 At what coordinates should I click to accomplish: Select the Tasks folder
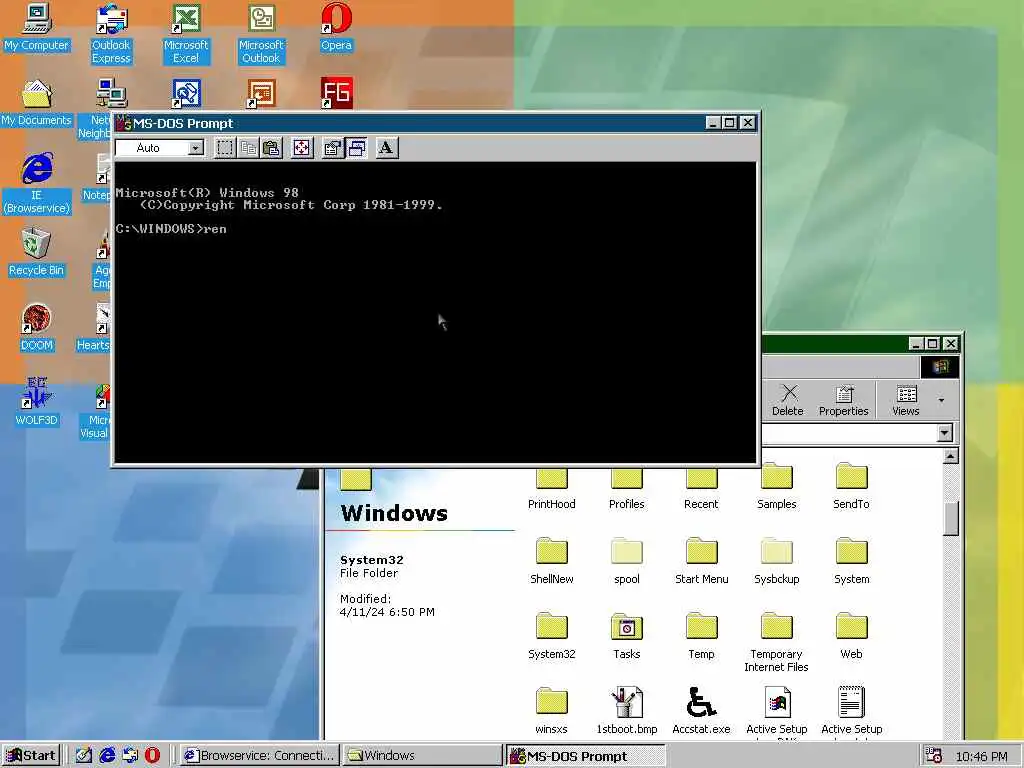(x=626, y=637)
